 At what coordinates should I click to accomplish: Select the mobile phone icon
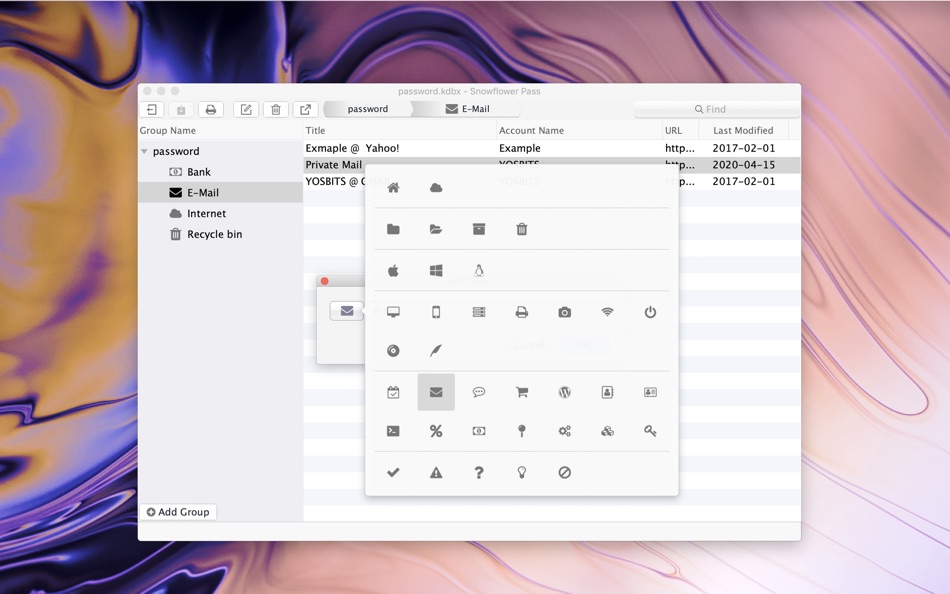coord(436,312)
